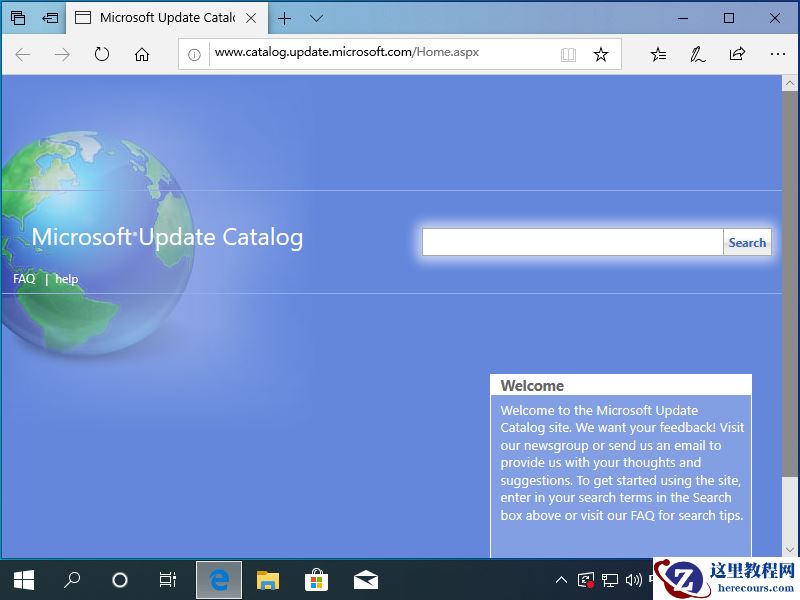
Task: Open a new tab with plus button
Action: click(x=285, y=18)
